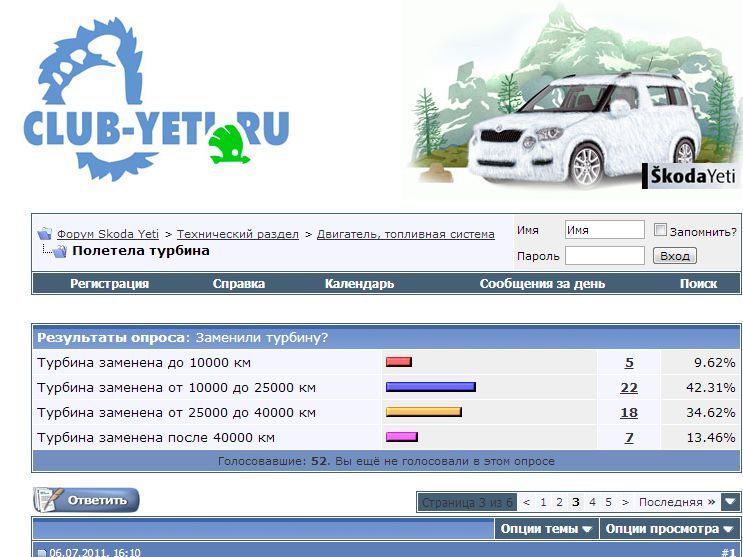The width and height of the screenshot is (743, 557).
Task: Click text Турбина заменена после 40000 км
Action: (156, 438)
